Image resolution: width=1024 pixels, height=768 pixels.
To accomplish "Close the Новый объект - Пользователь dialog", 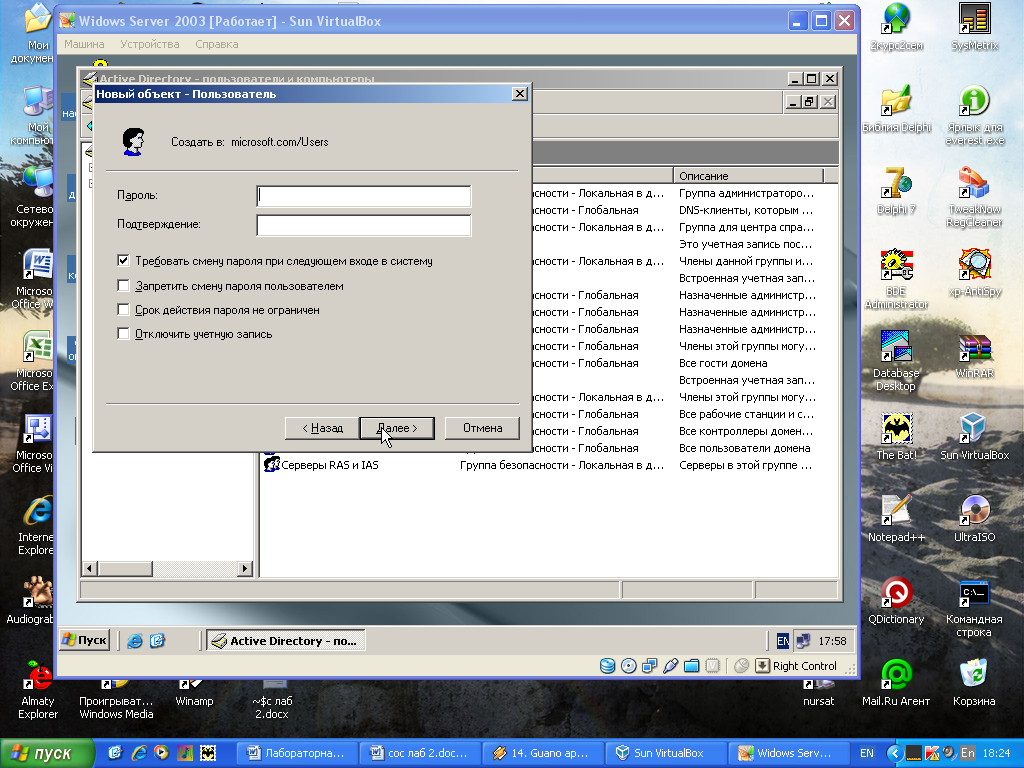I will 519,93.
